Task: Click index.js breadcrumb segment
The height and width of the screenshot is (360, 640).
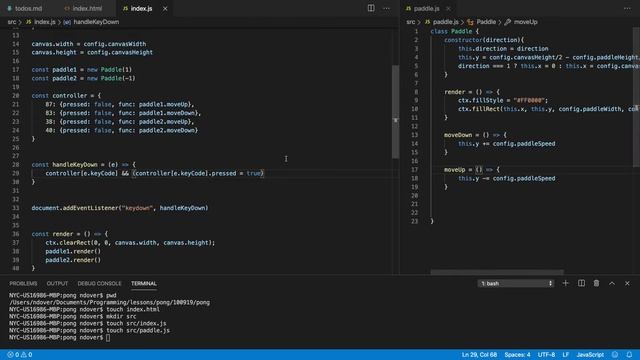Action: [x=44, y=22]
